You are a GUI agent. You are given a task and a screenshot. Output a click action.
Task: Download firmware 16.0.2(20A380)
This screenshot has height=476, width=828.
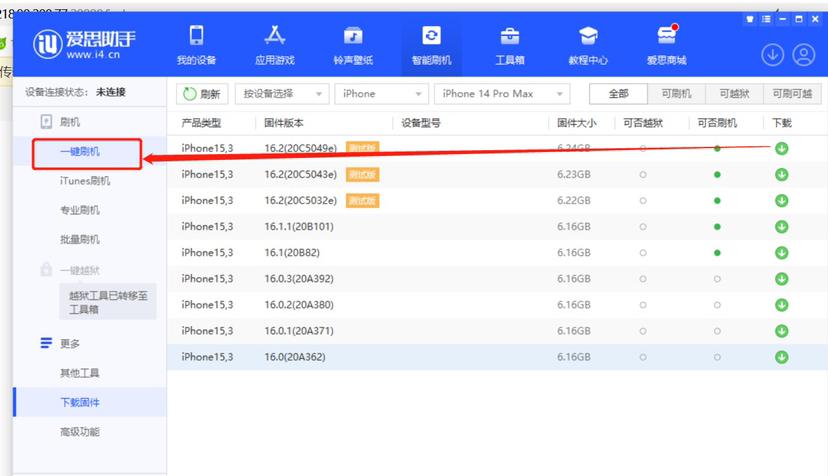(782, 305)
